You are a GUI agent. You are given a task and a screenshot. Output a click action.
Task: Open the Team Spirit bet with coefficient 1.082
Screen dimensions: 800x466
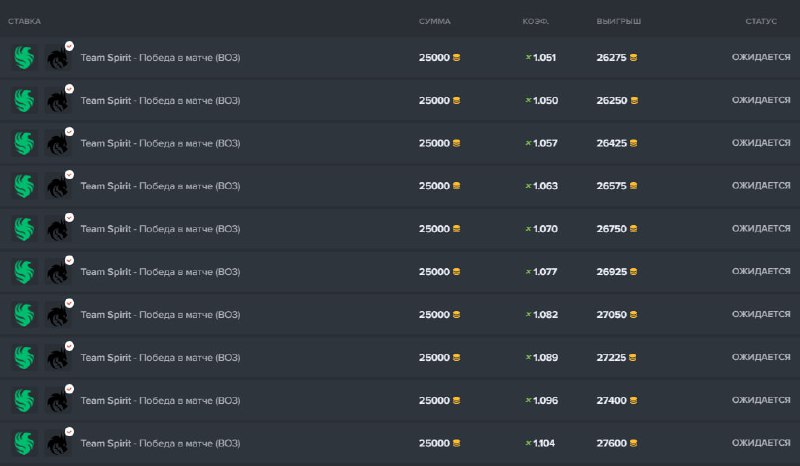(x=160, y=315)
